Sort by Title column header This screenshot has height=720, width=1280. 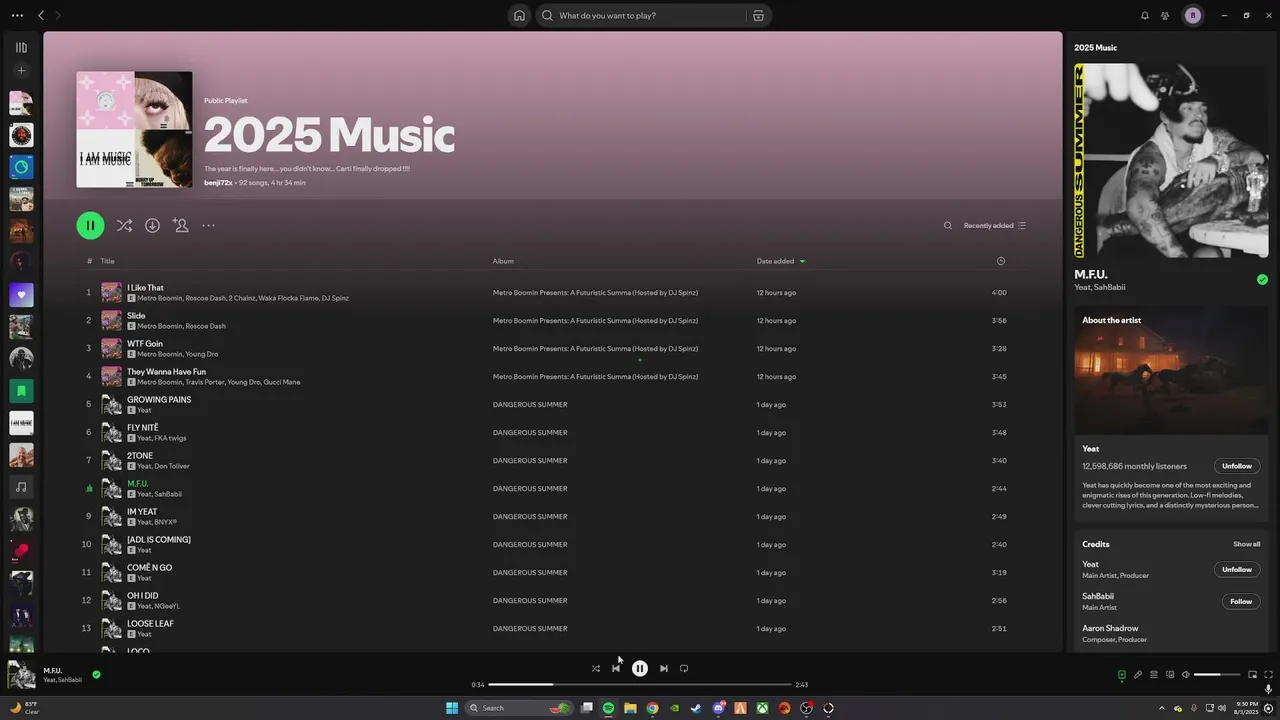[x=107, y=261]
